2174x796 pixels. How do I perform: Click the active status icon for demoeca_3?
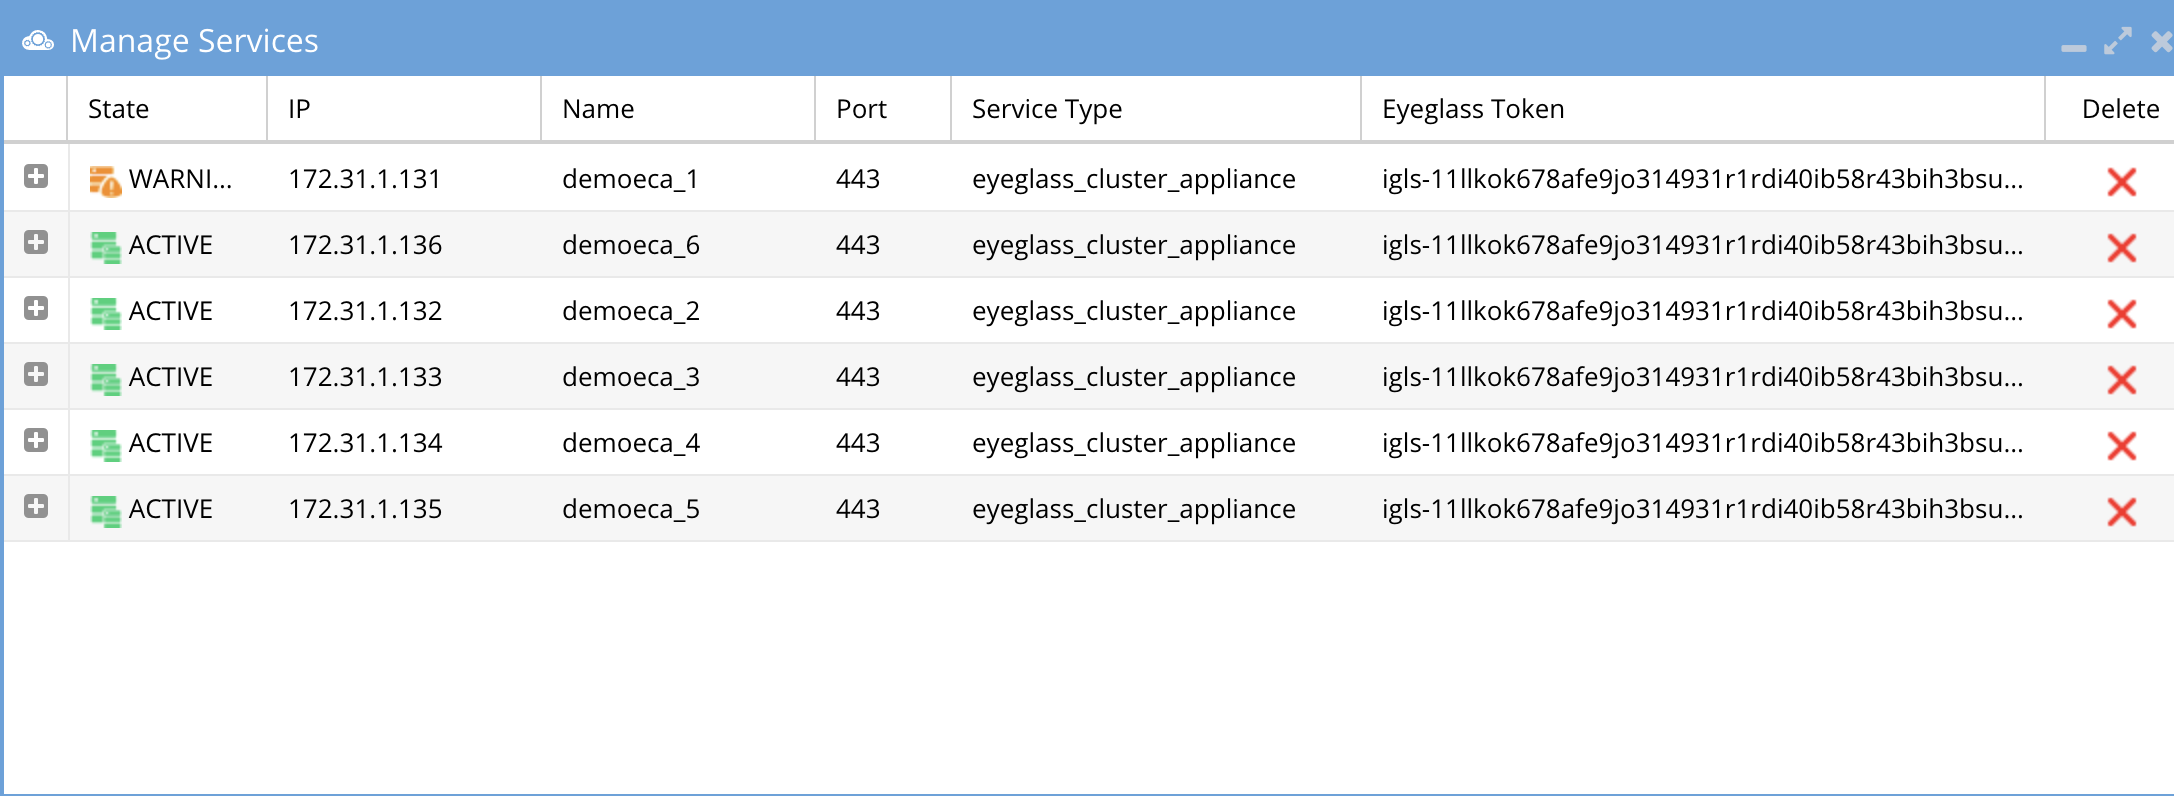tap(105, 378)
